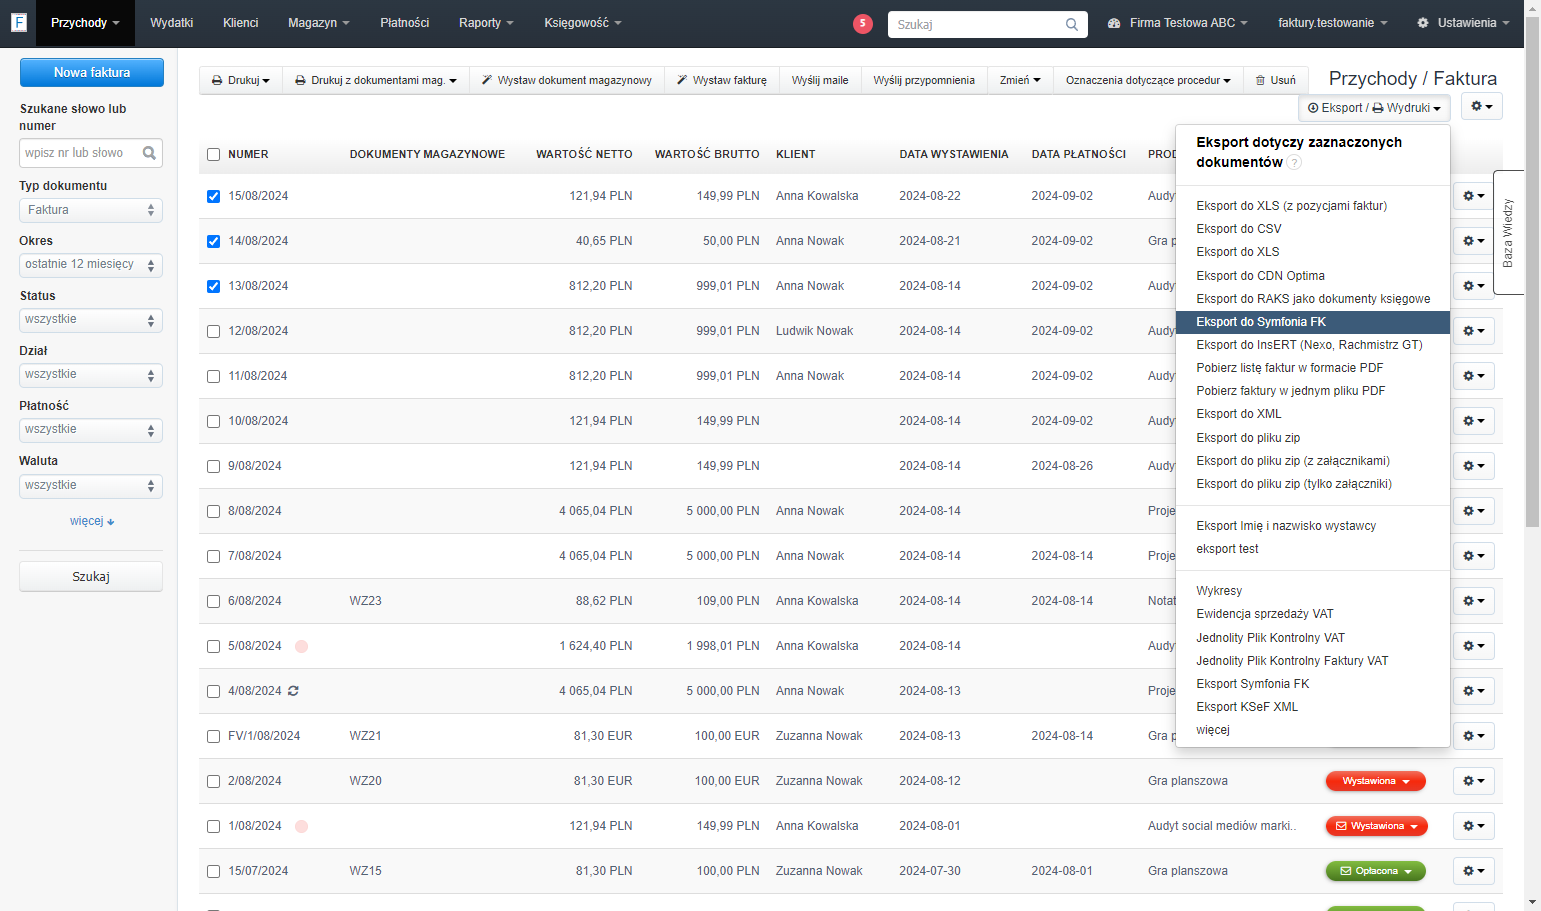Screen dimensions: 1541x911
Task: Open gear menu for invoice 6/08/2024
Action: pyautogui.click(x=1474, y=601)
